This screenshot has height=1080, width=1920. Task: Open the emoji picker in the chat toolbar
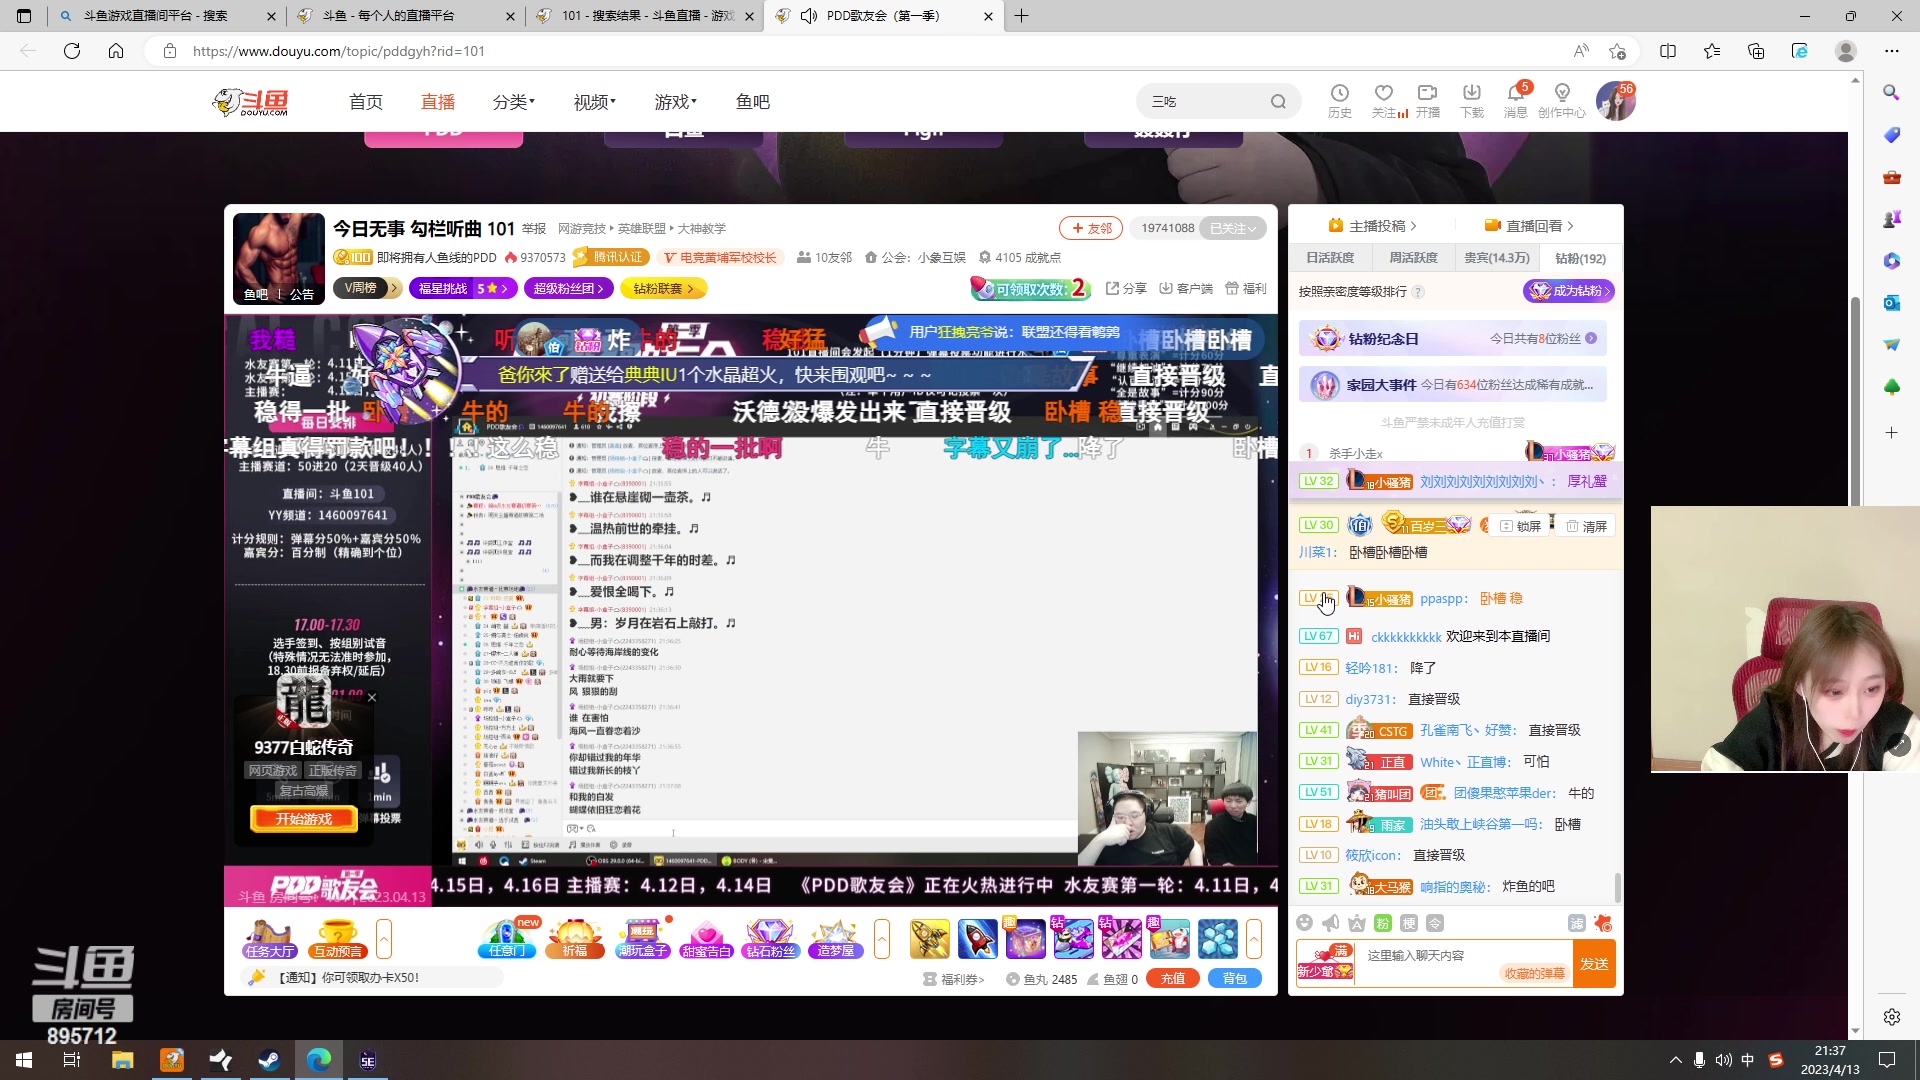coord(1306,923)
